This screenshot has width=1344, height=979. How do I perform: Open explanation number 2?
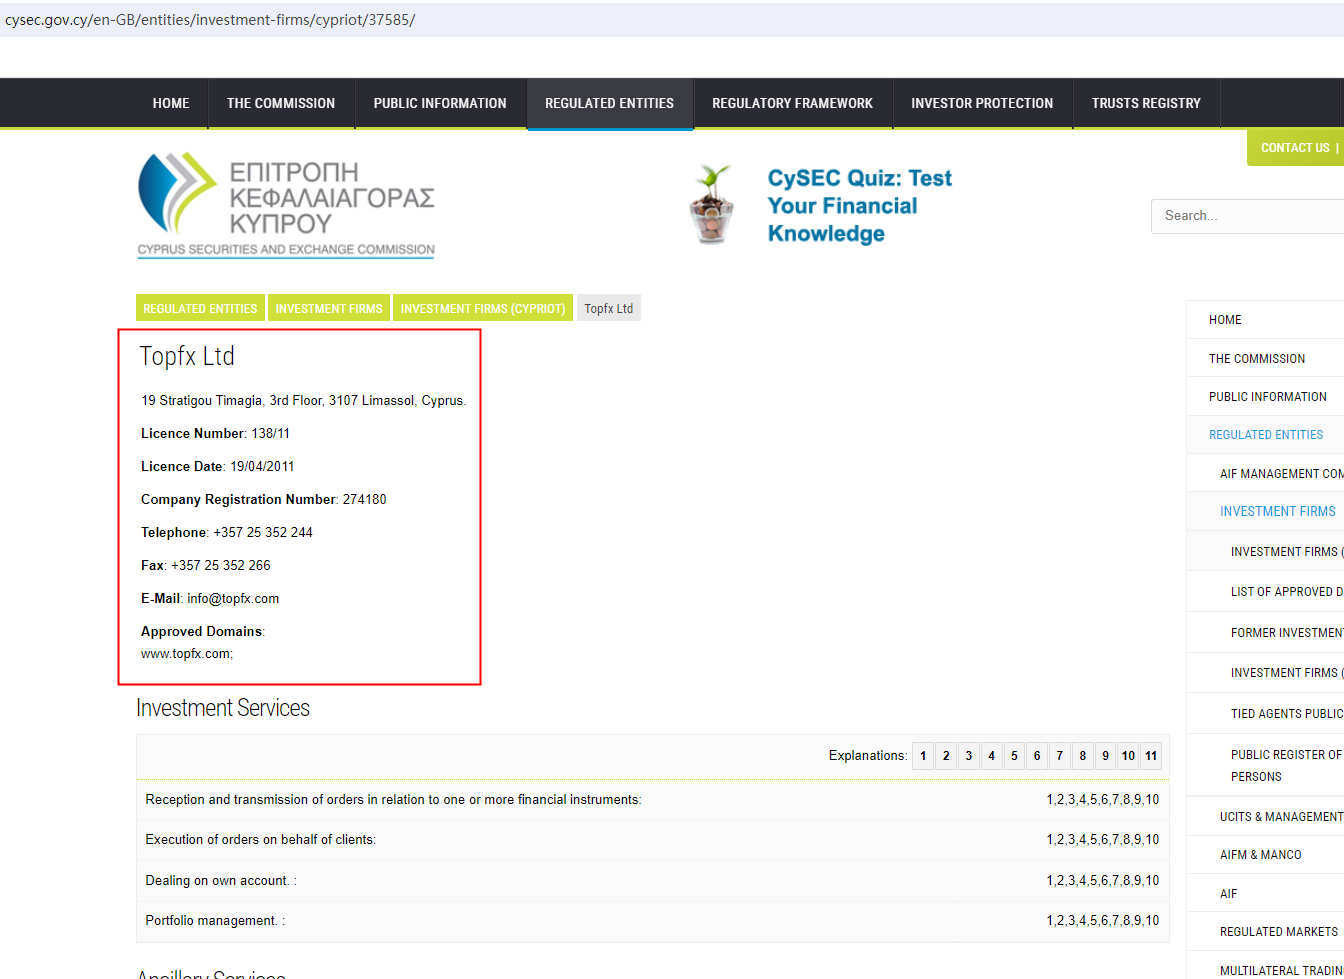tap(946, 756)
